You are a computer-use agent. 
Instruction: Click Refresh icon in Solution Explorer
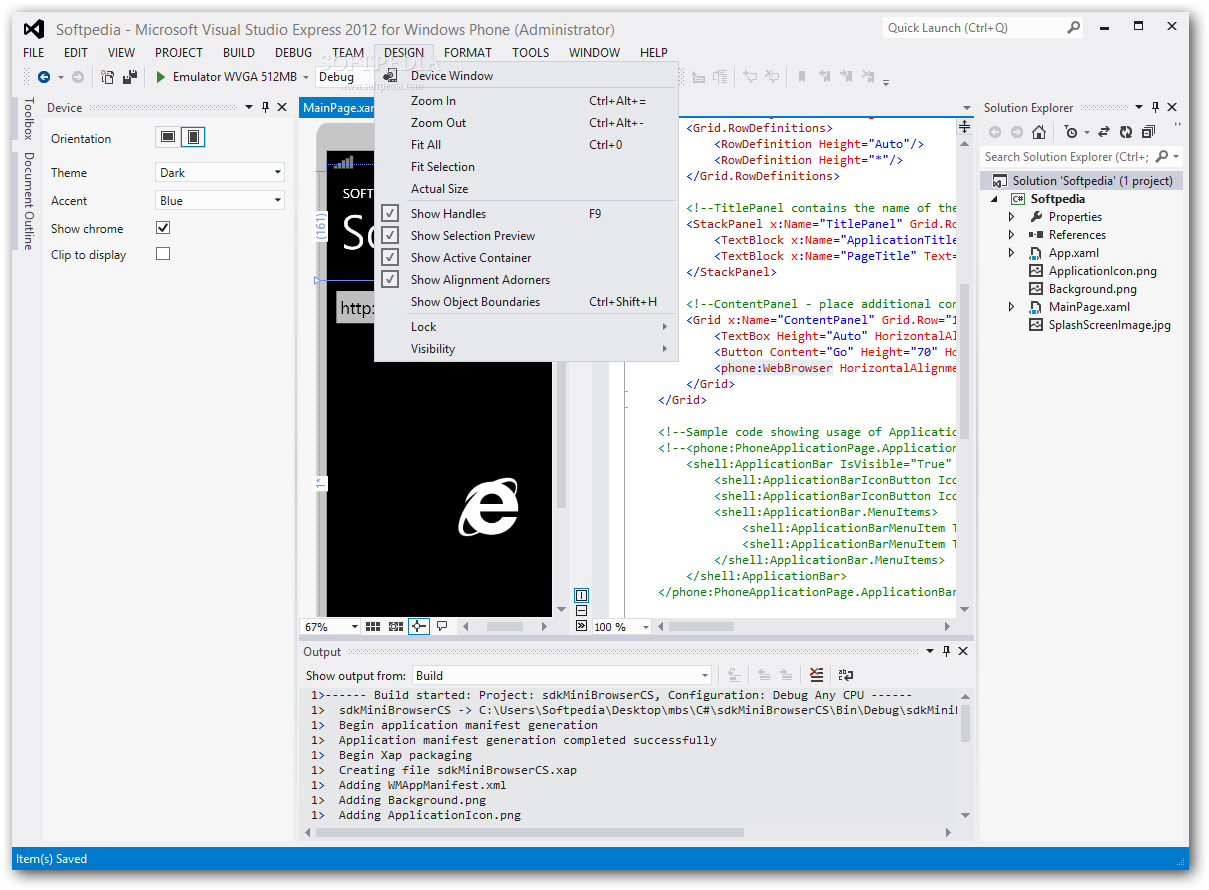pyautogui.click(x=1126, y=132)
